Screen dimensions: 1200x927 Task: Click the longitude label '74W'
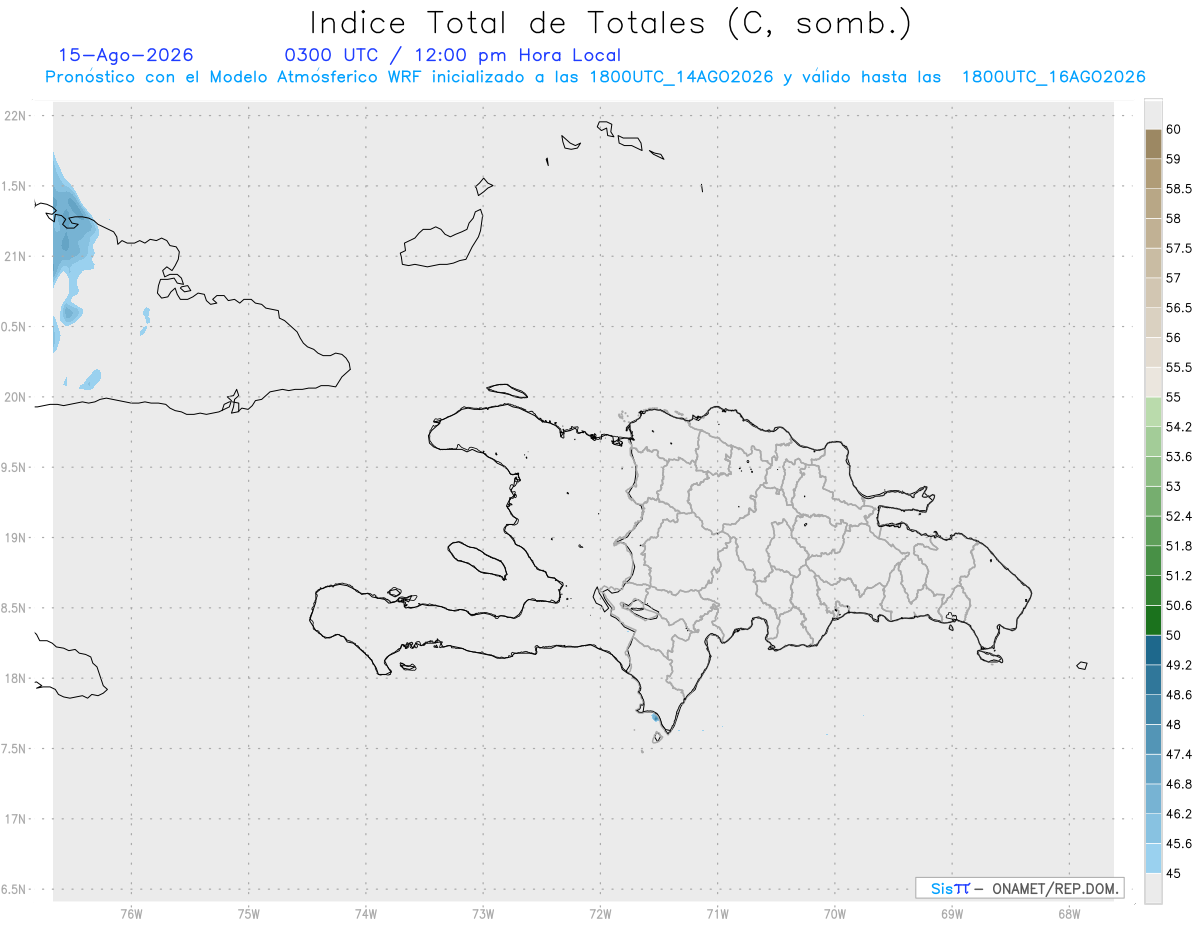[366, 914]
